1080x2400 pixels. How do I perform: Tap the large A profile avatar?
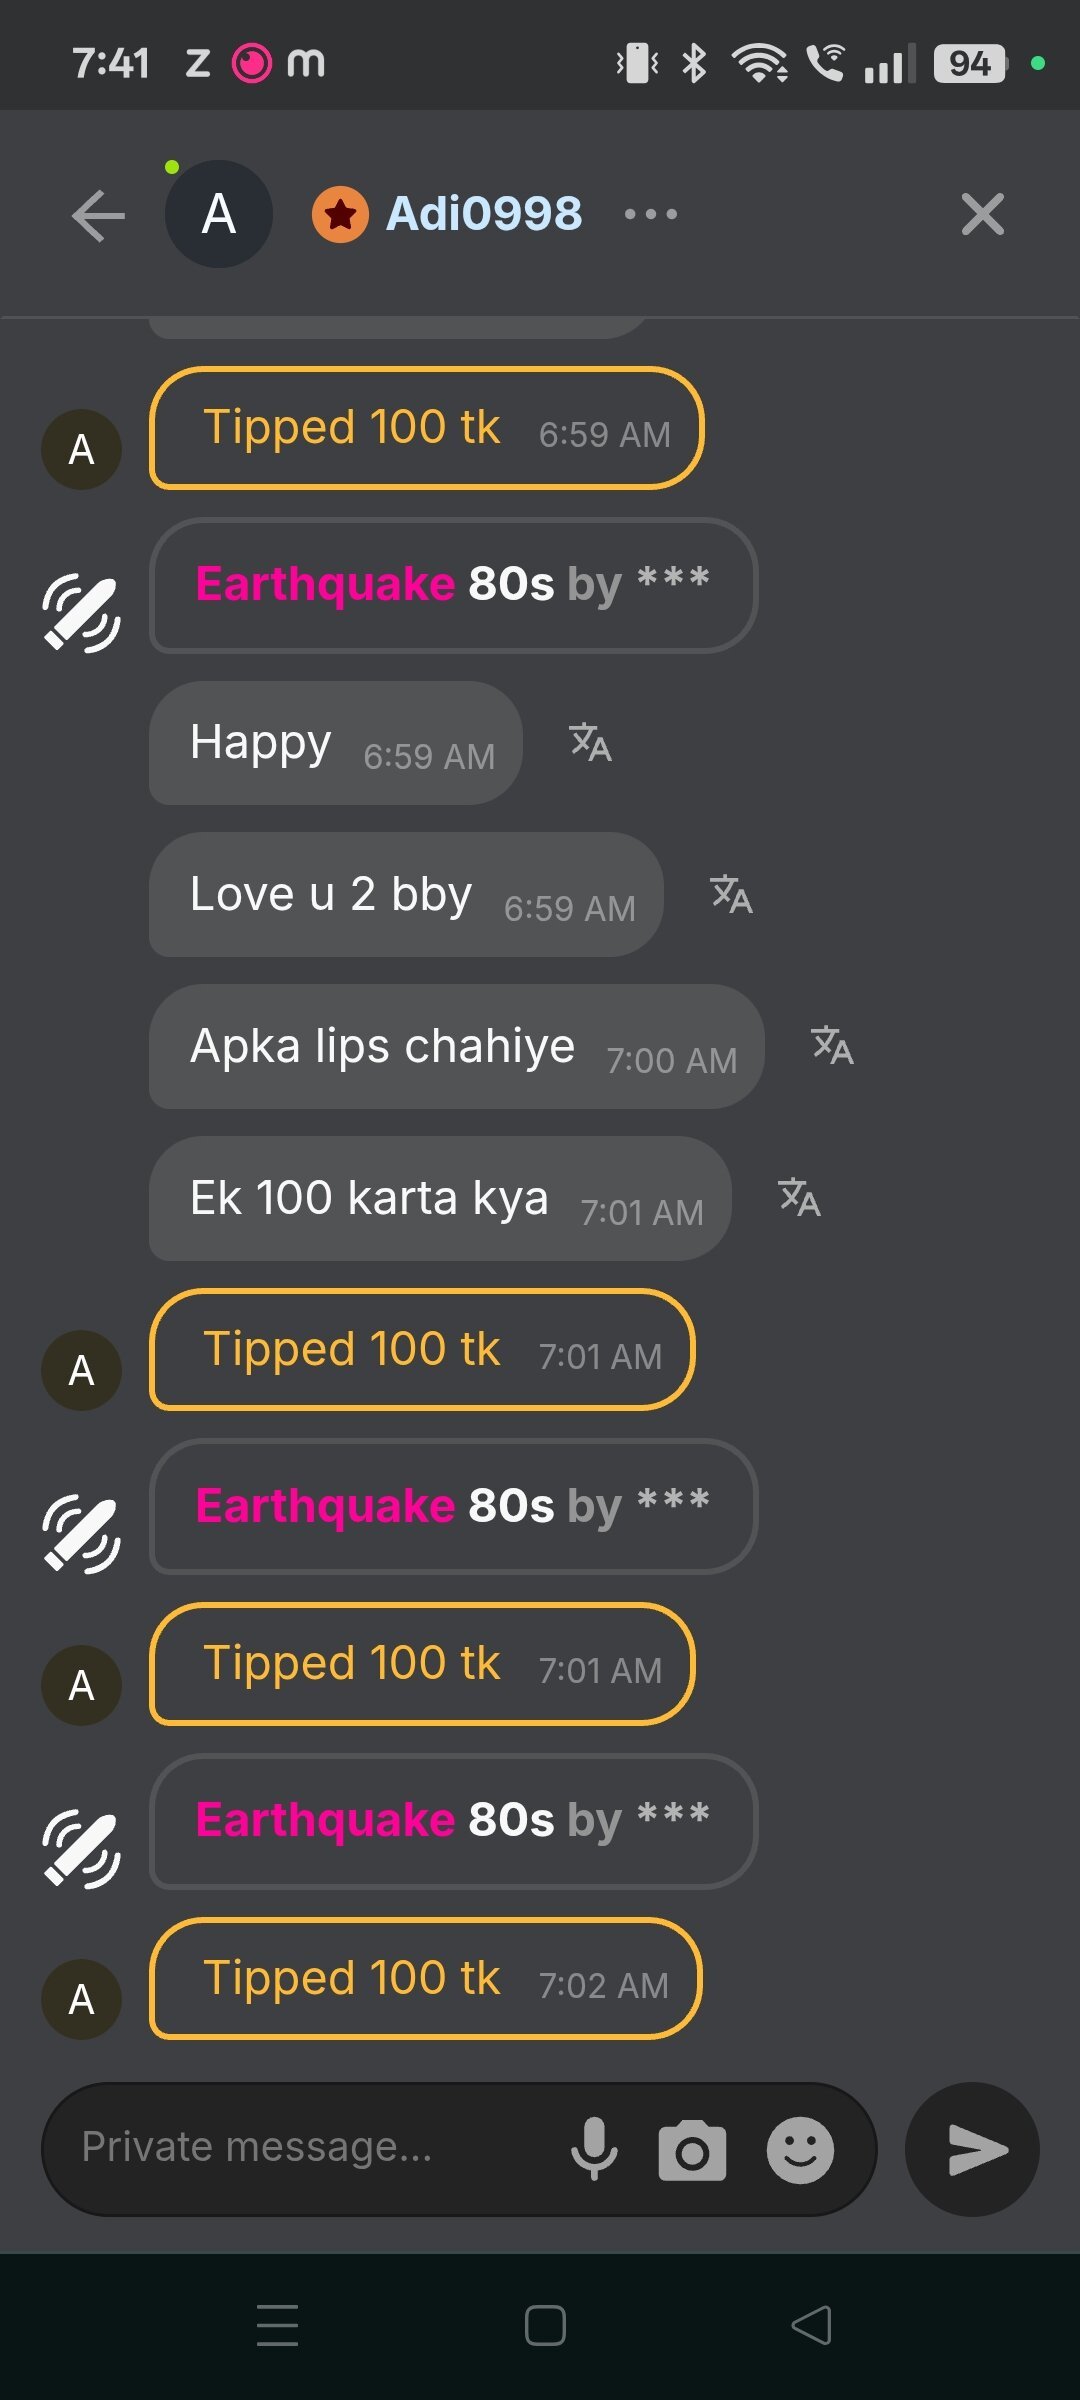(x=219, y=214)
